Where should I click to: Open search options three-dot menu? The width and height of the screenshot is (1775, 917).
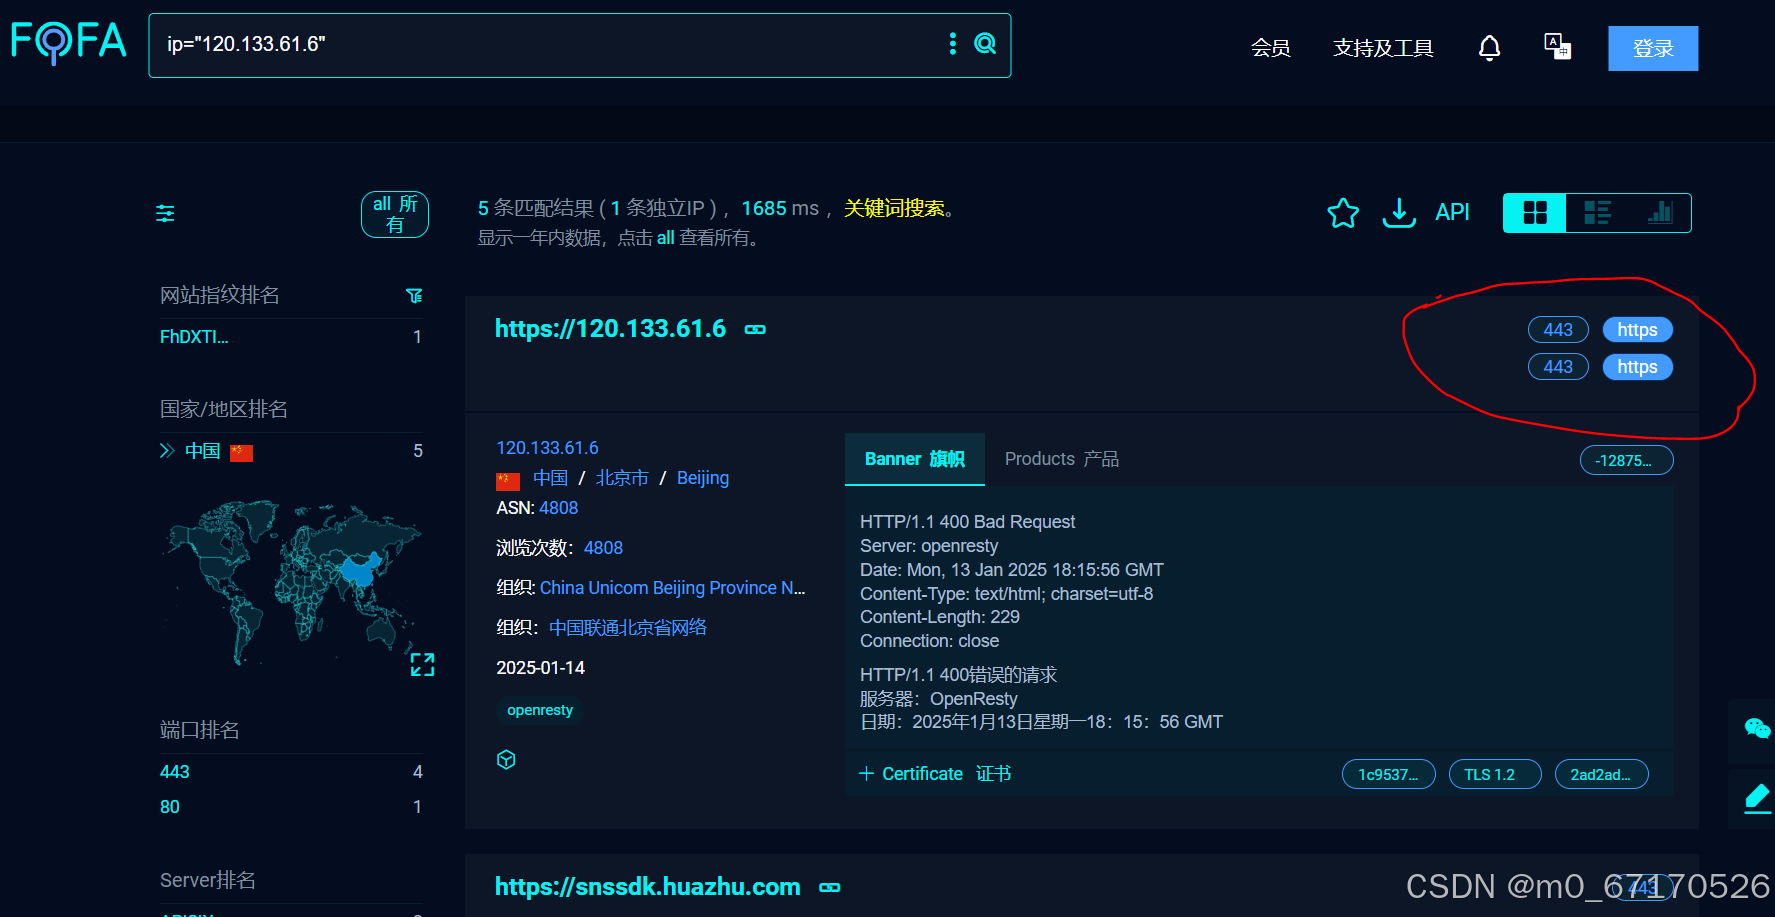pos(952,43)
